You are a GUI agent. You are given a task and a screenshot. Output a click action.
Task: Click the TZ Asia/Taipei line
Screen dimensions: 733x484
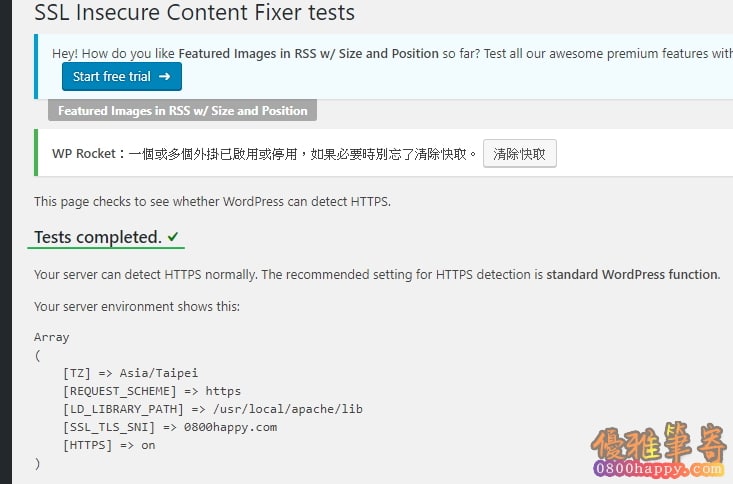[x=130, y=373]
